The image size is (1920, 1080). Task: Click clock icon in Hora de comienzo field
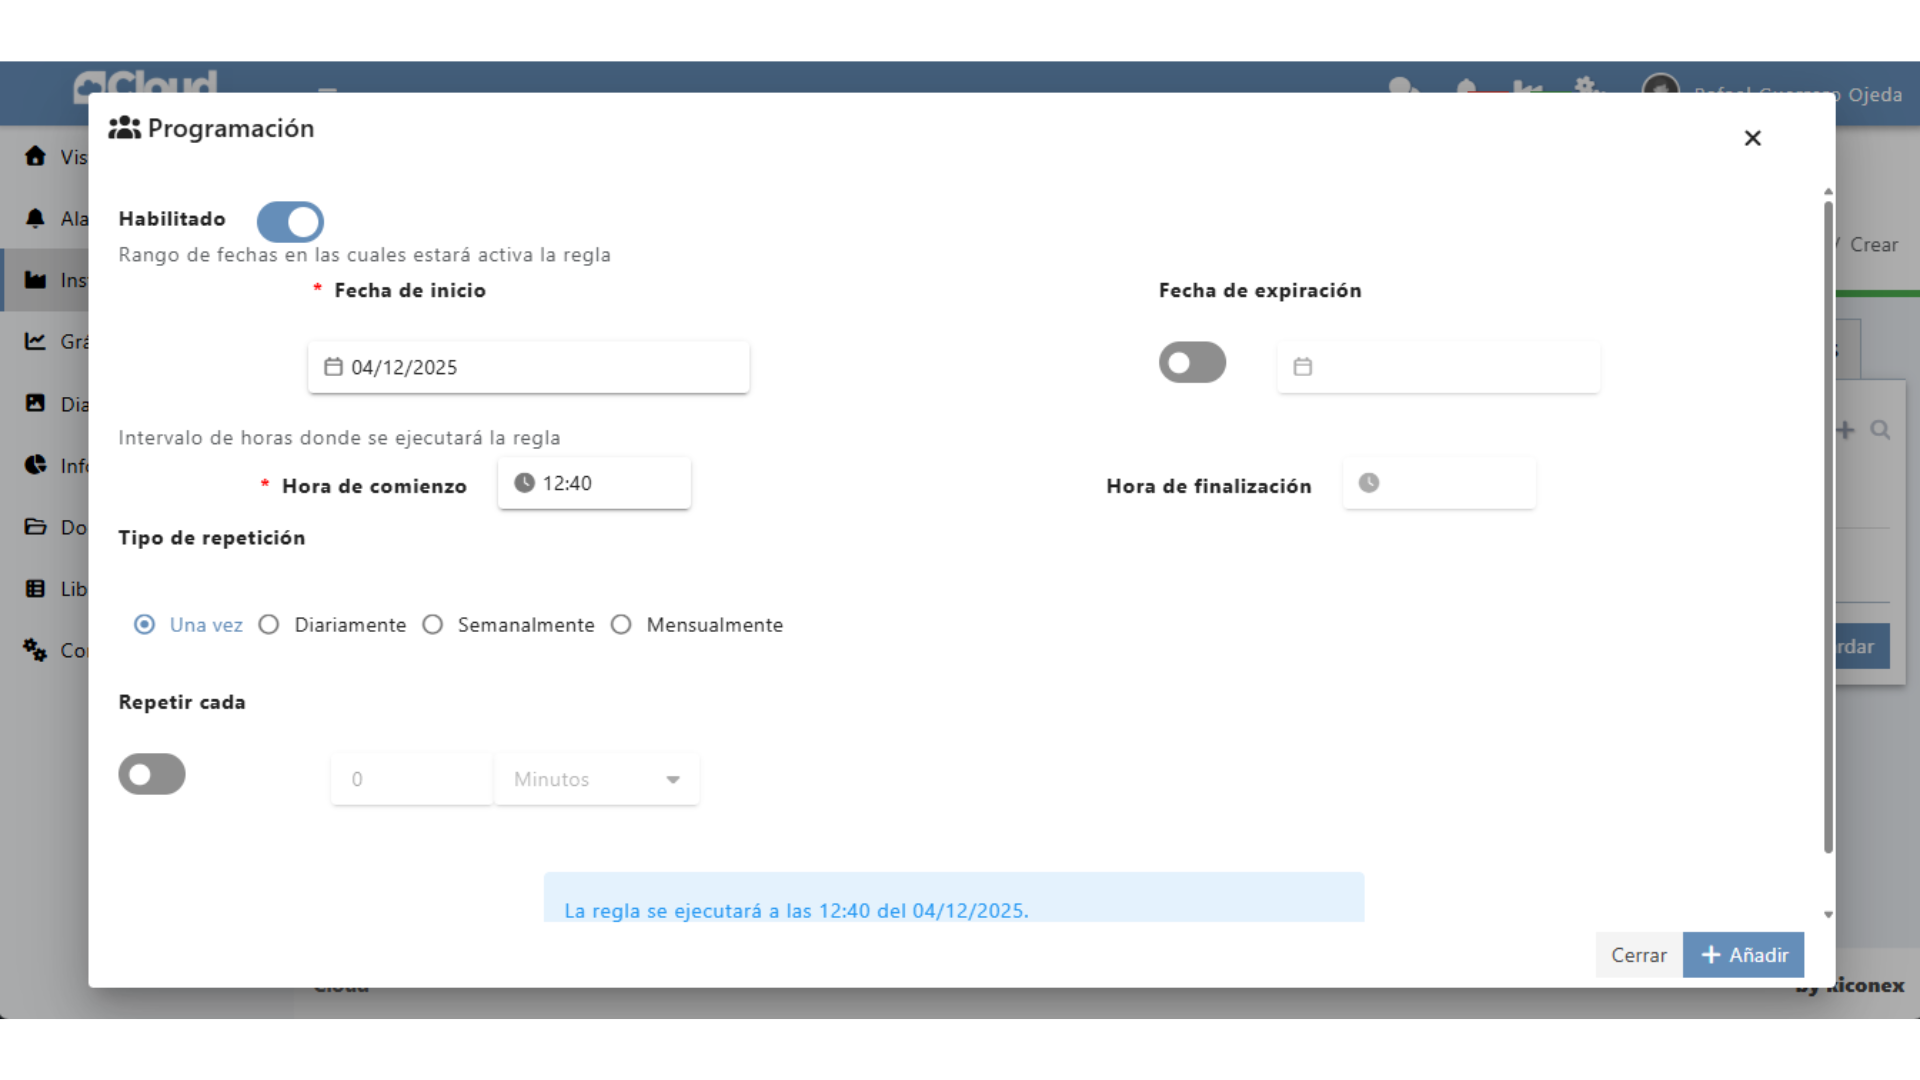(524, 483)
